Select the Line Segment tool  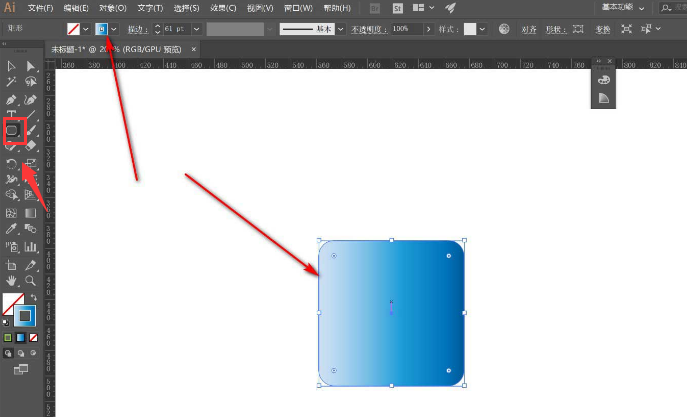30,115
